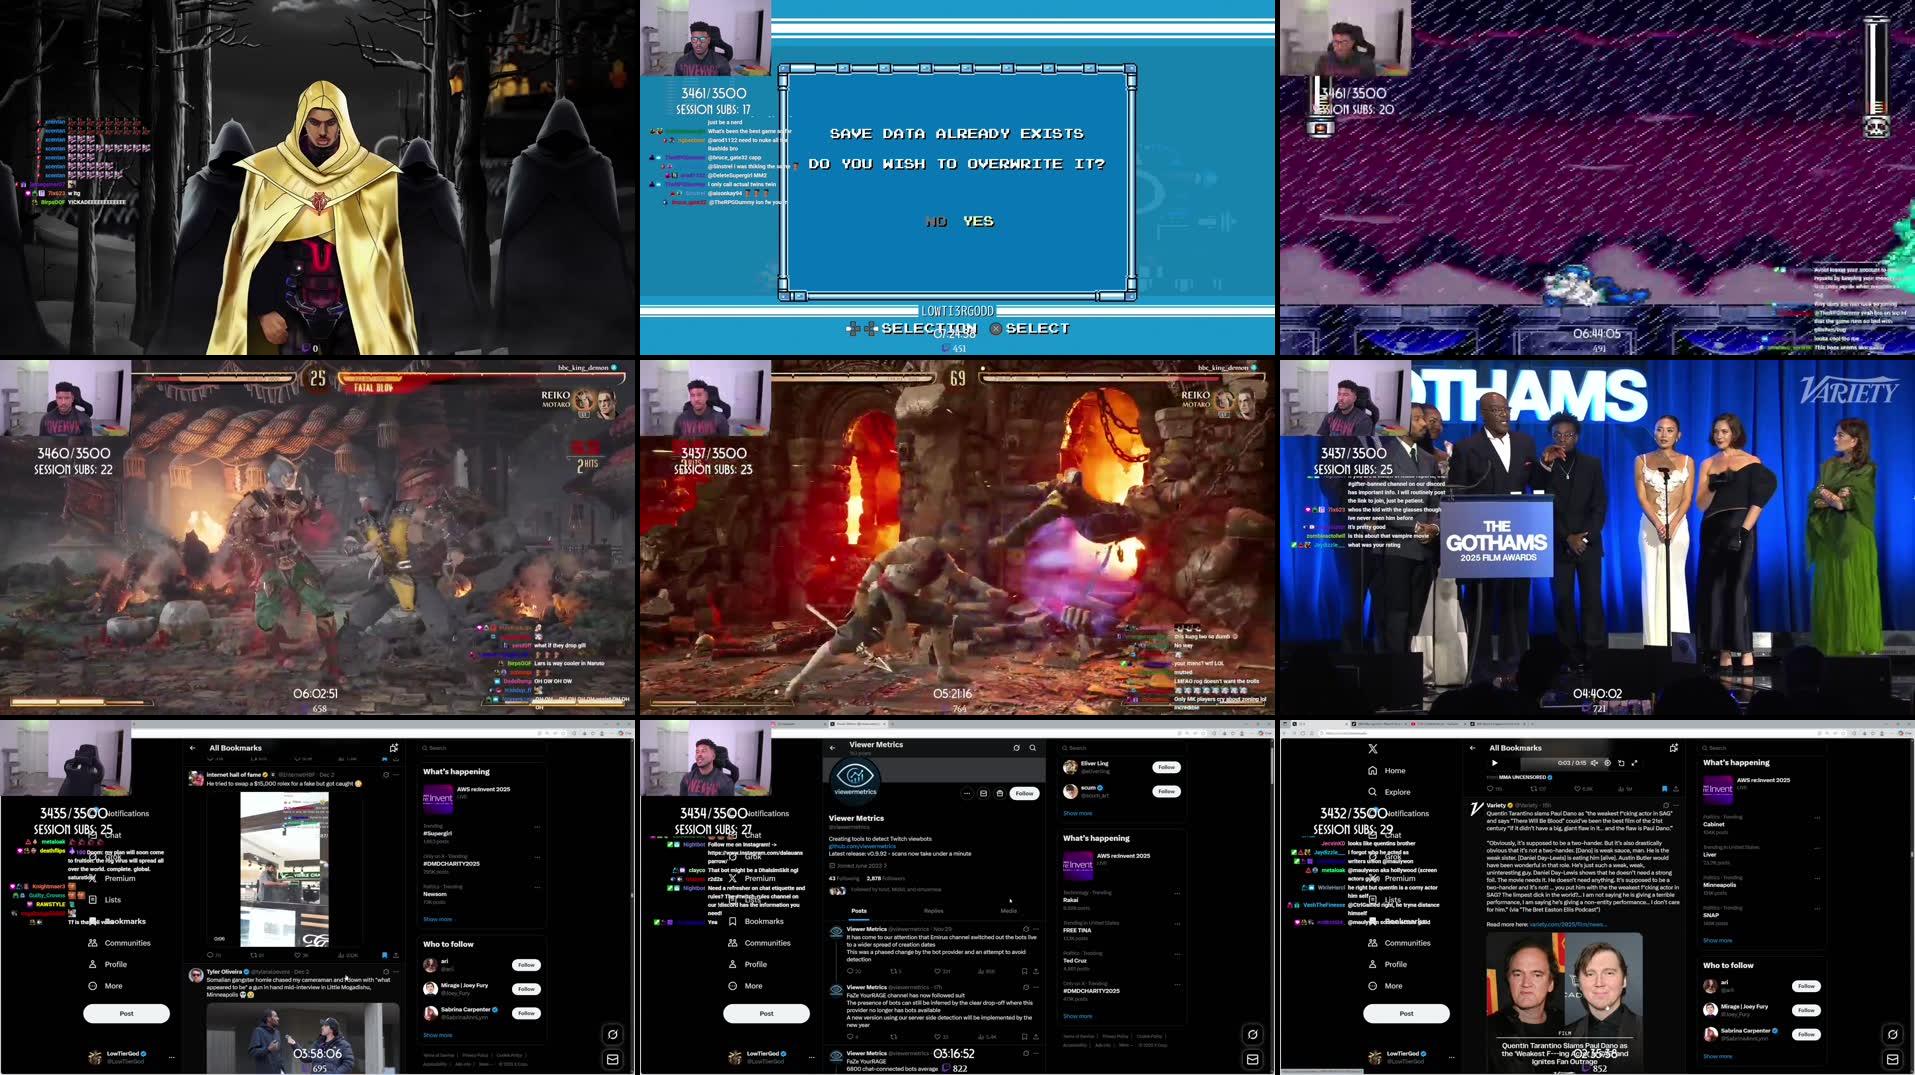The image size is (1915, 1075).
Task: Open Grok from the X sidebar
Action: click(1375, 857)
